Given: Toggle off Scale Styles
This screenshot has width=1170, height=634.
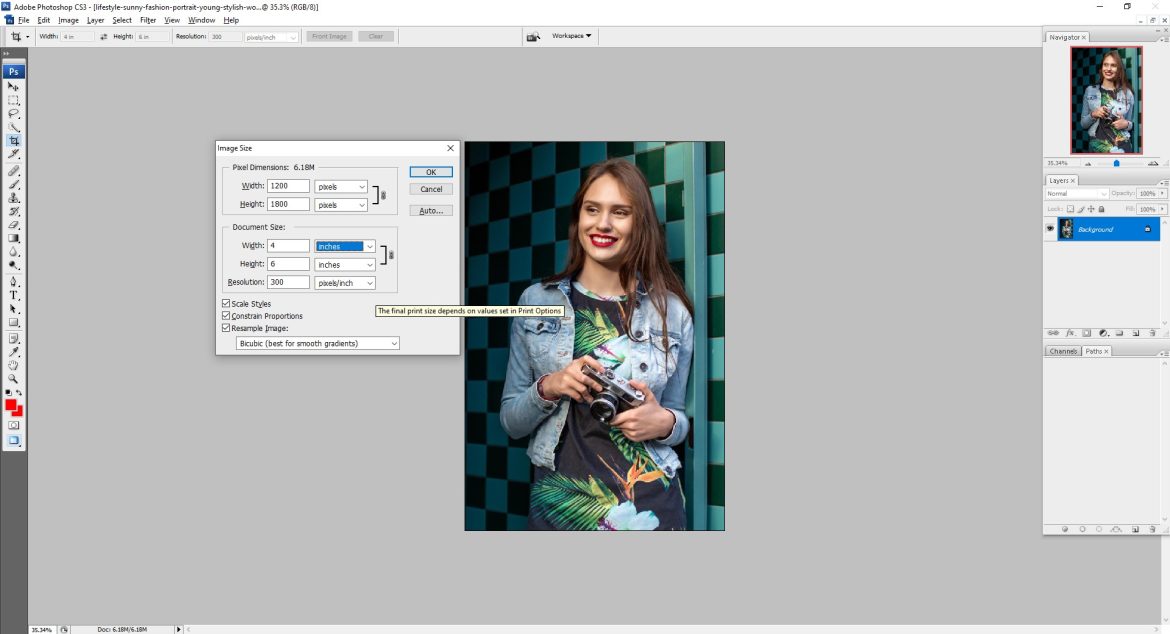Looking at the screenshot, I should [x=225, y=303].
